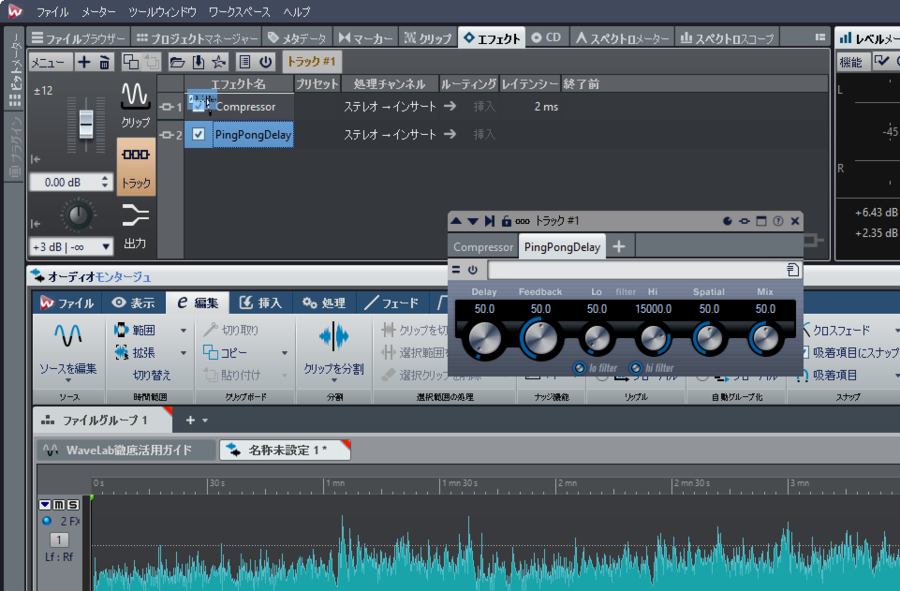Select the 出力 (Output) effects section

click(135, 226)
